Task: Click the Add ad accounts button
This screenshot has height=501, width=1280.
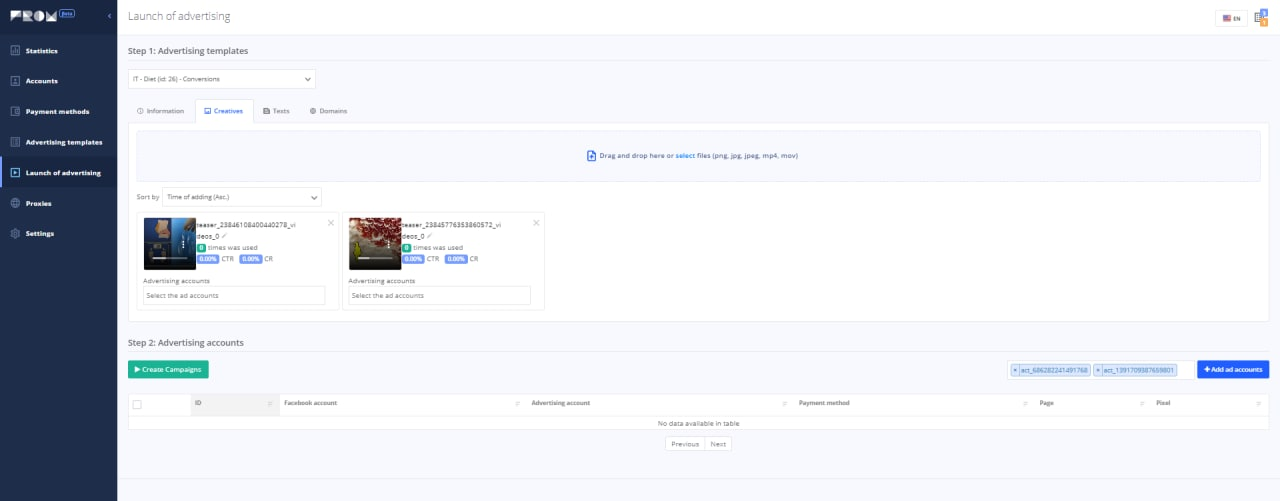Action: 1233,370
